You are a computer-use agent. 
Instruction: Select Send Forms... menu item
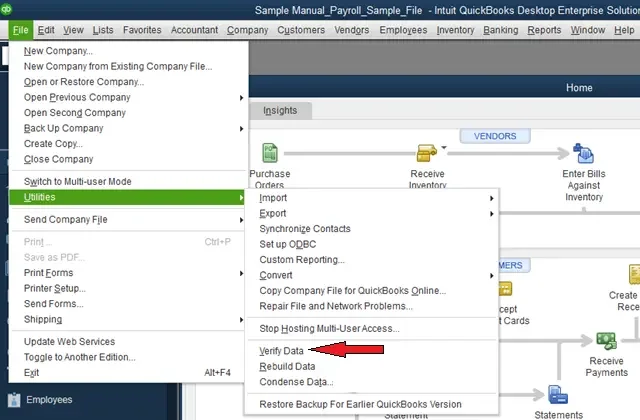(x=128, y=304)
